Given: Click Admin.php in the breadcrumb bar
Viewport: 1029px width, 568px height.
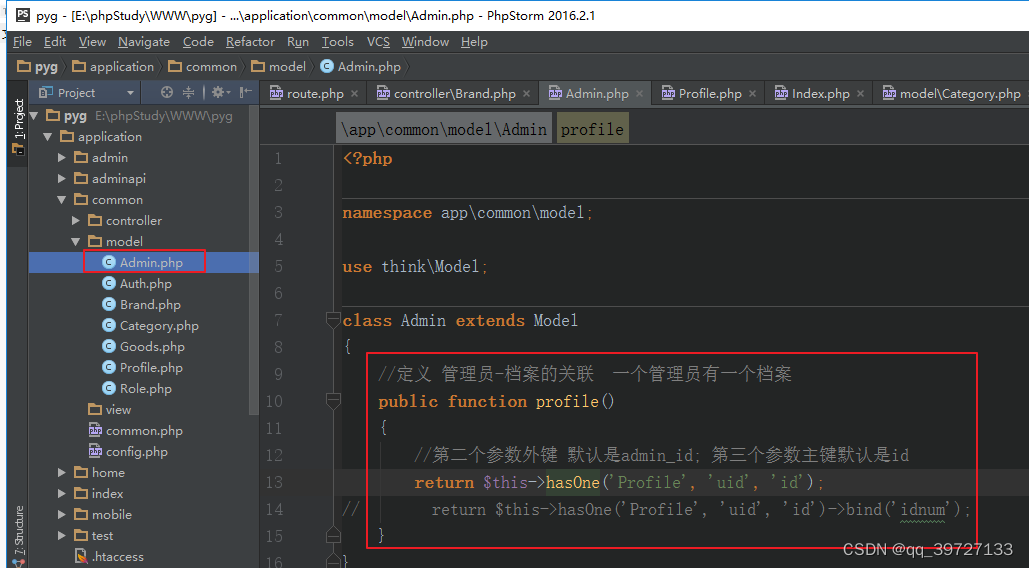Looking at the screenshot, I should (360, 67).
